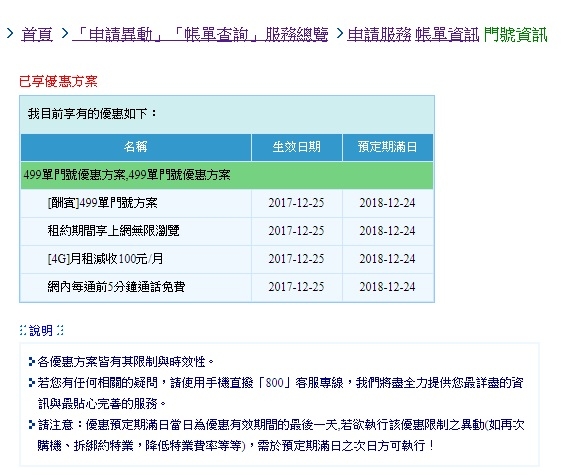The height and width of the screenshot is (475, 567).
Task: Click the note mentioning 「800」客服專線
Action: (280, 393)
